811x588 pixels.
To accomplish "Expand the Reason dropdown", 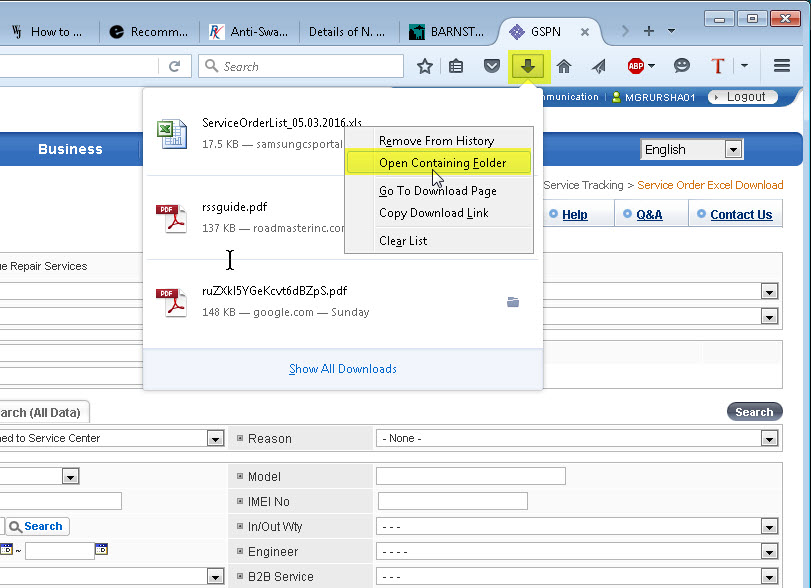I will click(x=768, y=438).
